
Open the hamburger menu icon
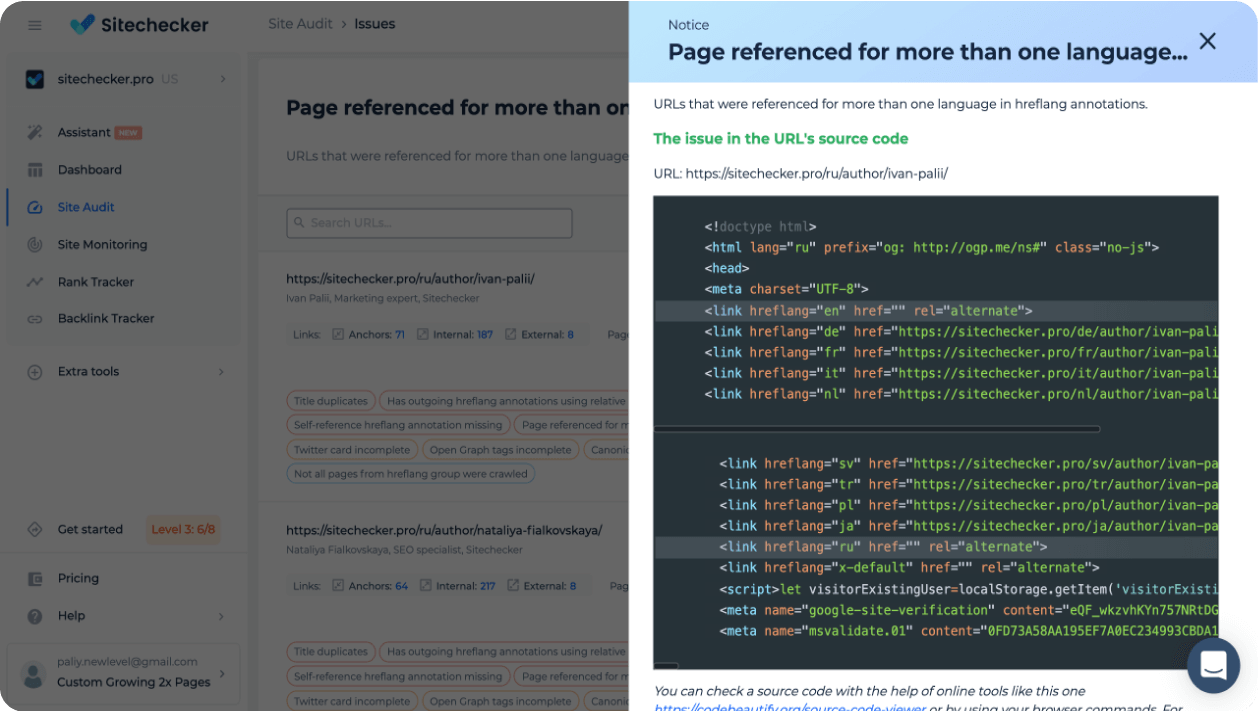(35, 25)
